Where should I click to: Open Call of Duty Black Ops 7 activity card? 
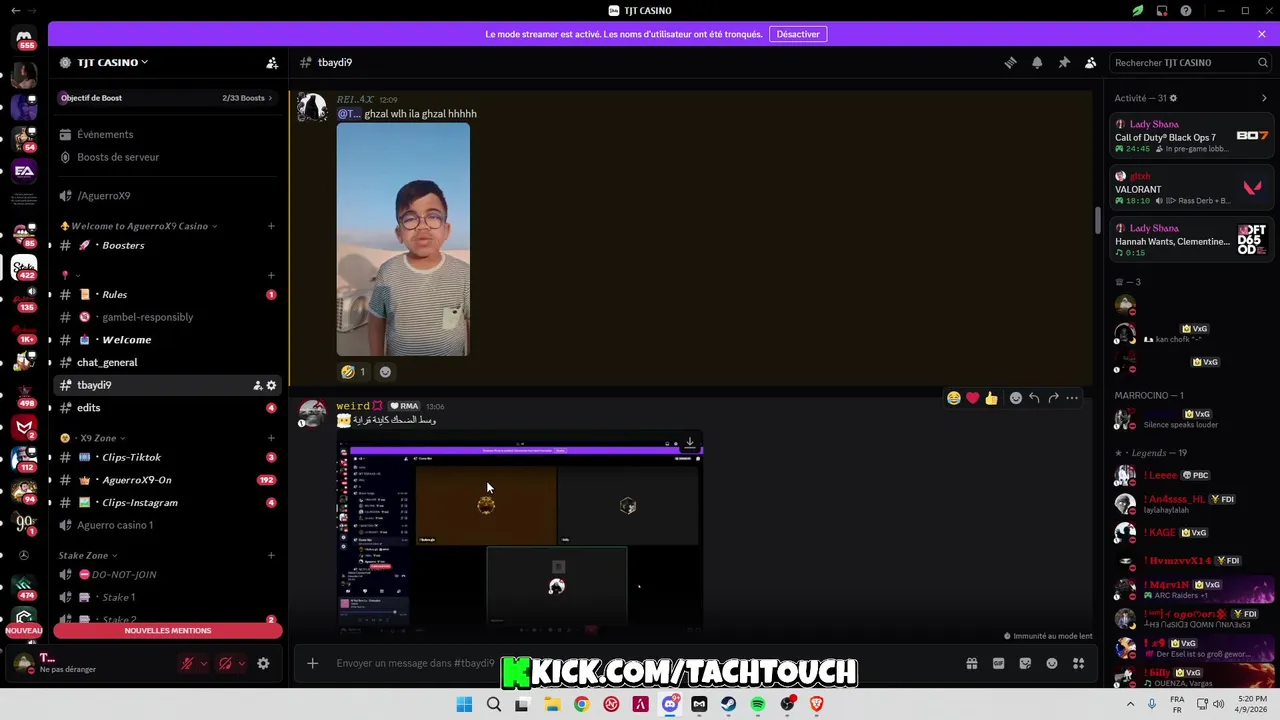pyautogui.click(x=1191, y=136)
